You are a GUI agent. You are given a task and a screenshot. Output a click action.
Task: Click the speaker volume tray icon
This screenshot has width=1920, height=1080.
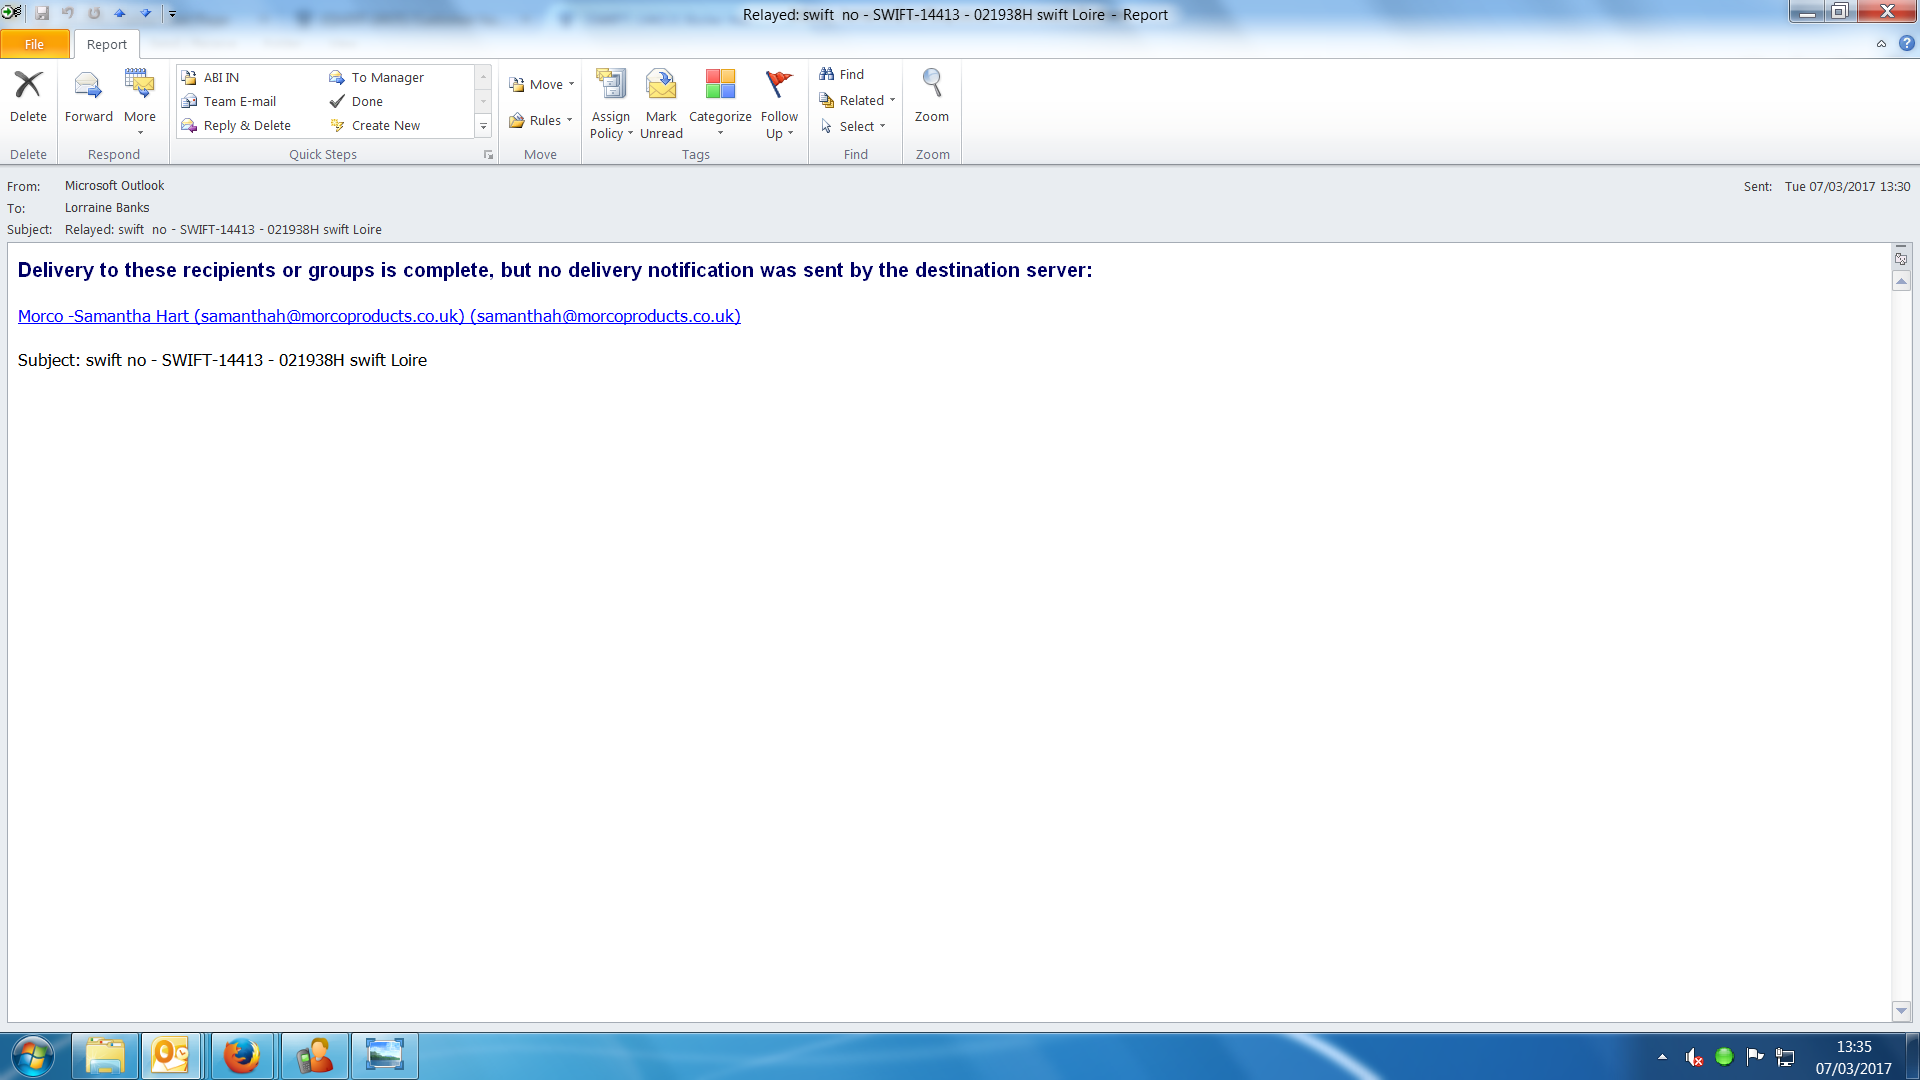1693,1057
